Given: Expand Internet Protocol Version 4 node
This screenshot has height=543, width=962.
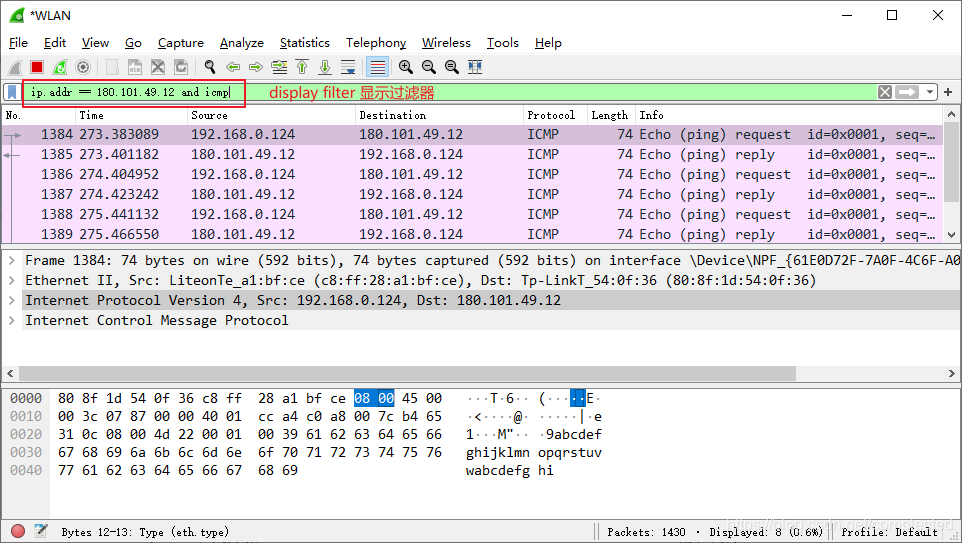Looking at the screenshot, I should (12, 301).
